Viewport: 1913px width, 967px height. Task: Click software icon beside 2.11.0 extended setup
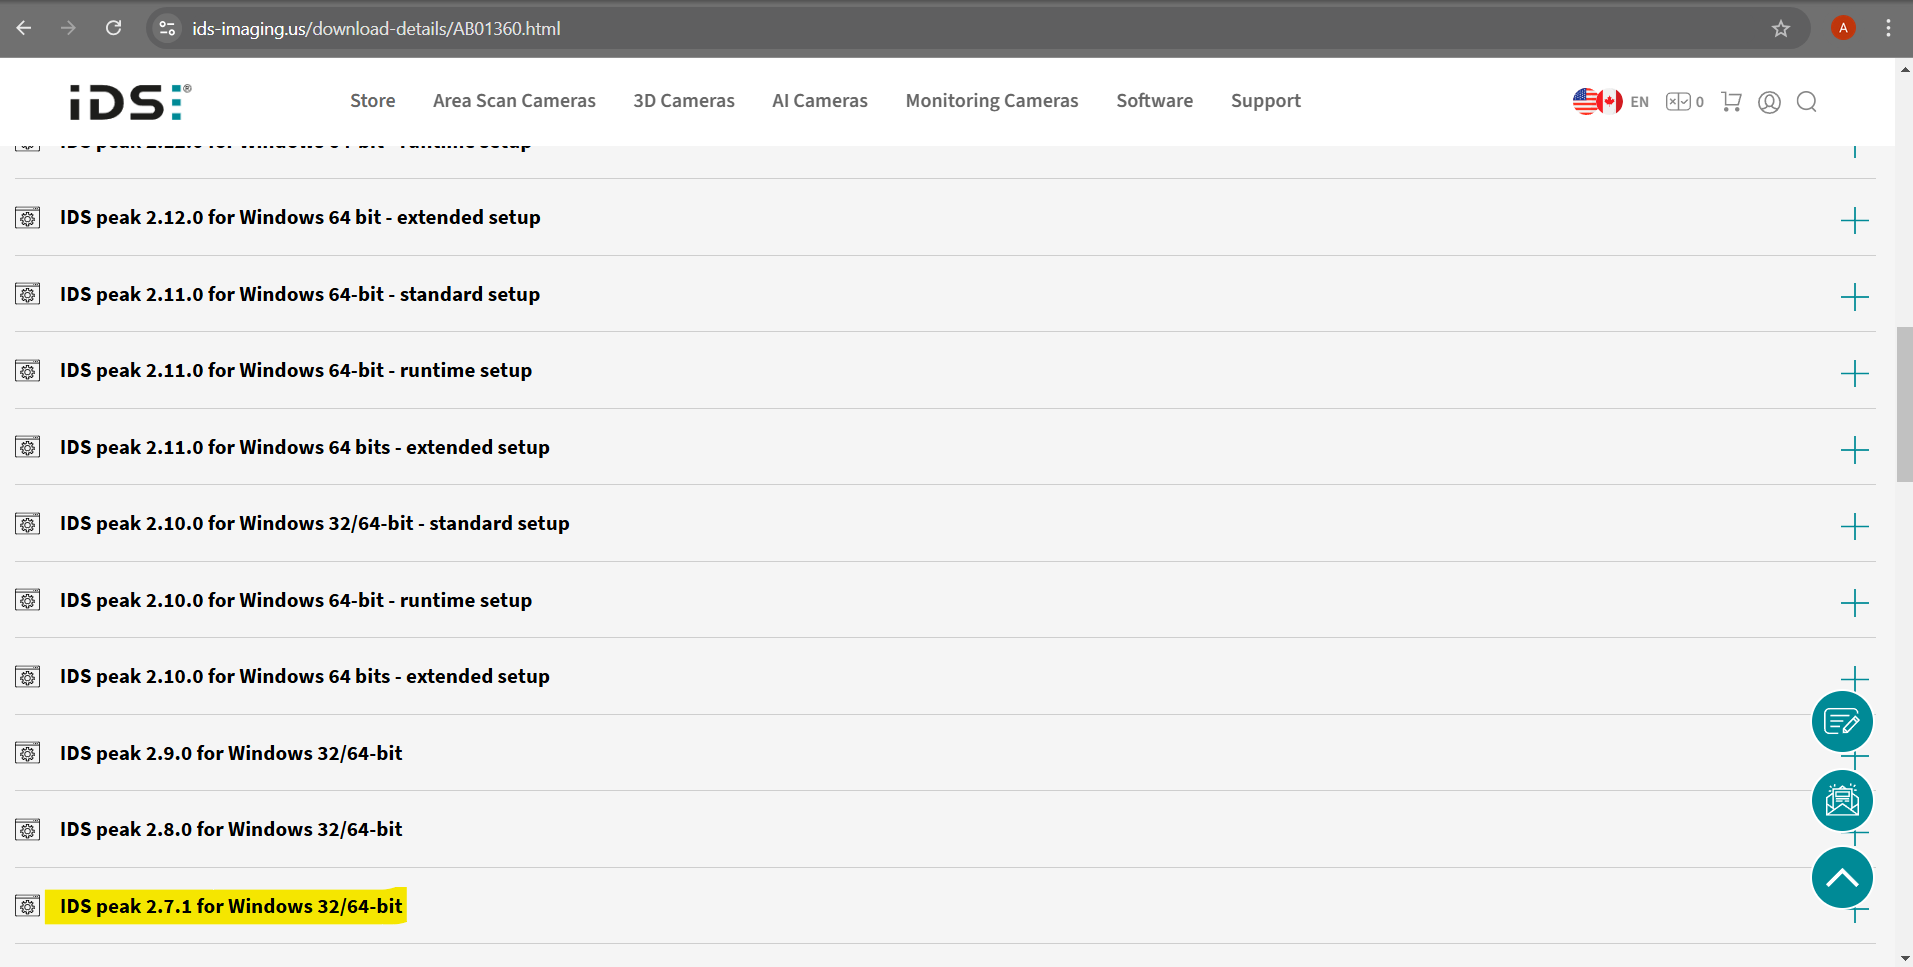pos(28,447)
